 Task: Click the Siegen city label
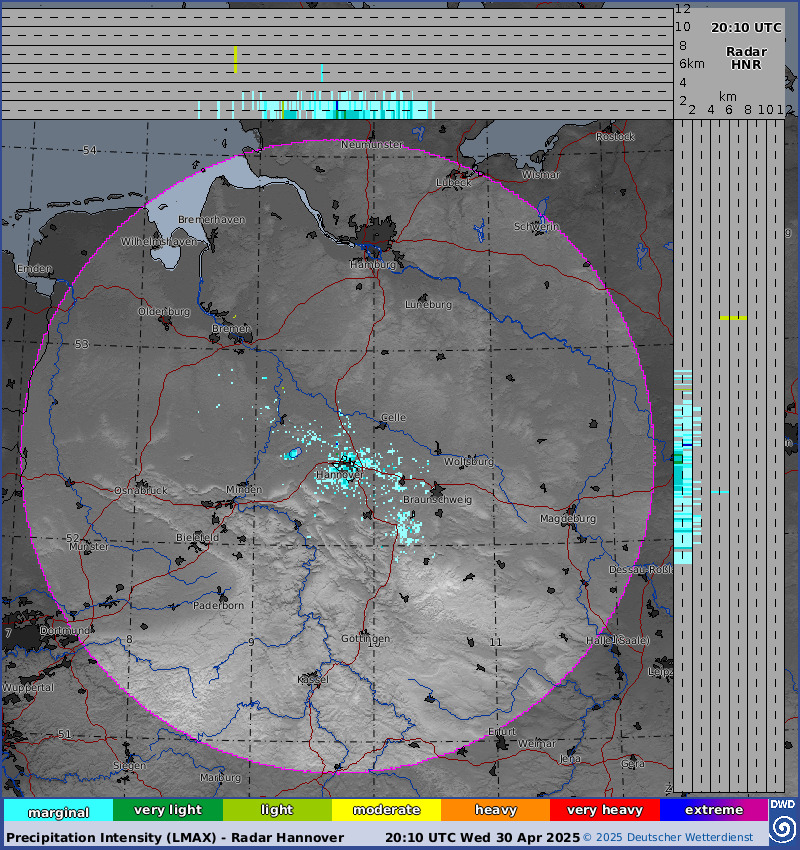click(x=129, y=765)
